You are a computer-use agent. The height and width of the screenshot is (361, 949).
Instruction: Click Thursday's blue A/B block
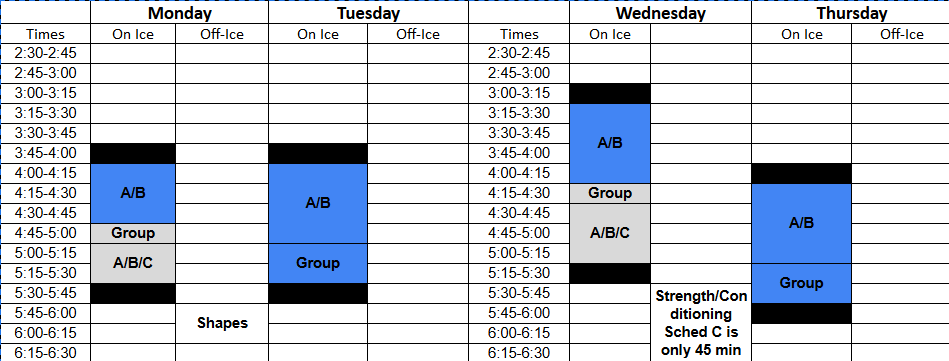tap(801, 223)
